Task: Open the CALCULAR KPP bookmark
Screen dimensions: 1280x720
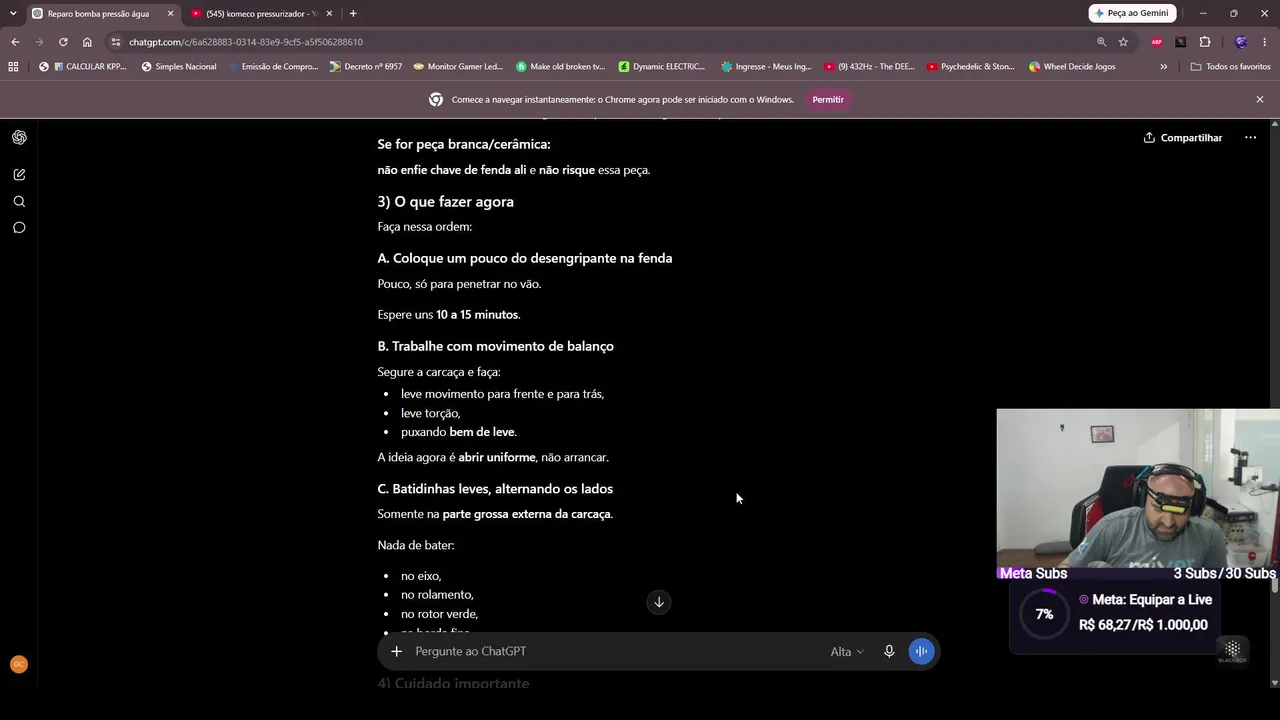Action: (82, 67)
